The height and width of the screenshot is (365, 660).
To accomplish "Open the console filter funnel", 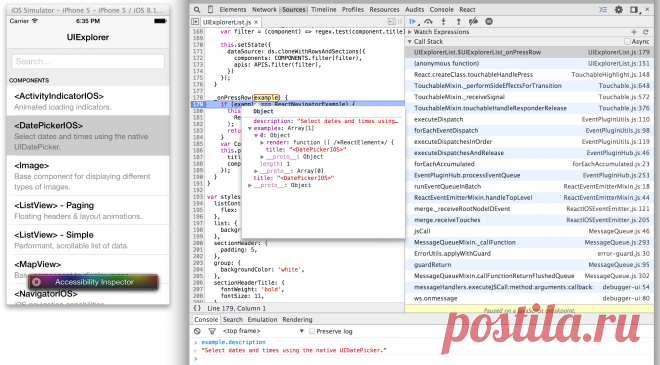I will [212, 331].
